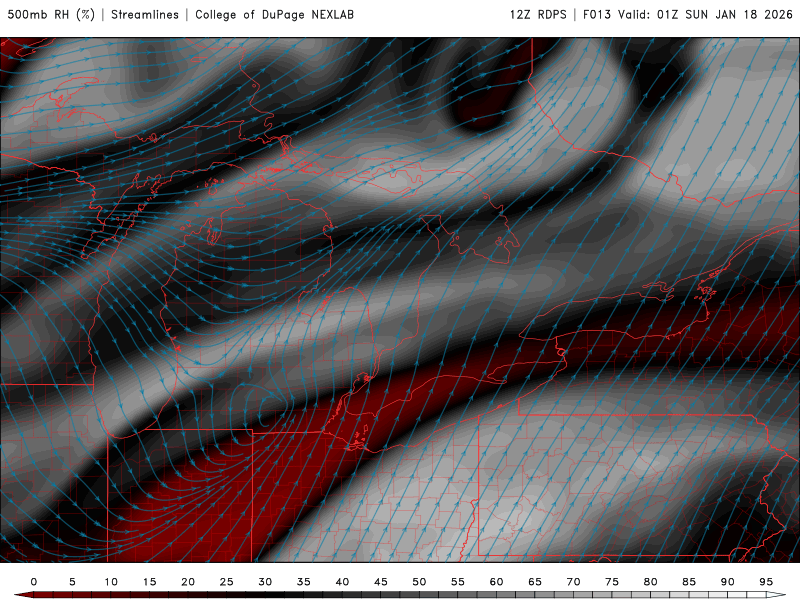Click the '500mb RH (%)' title text

51,14
